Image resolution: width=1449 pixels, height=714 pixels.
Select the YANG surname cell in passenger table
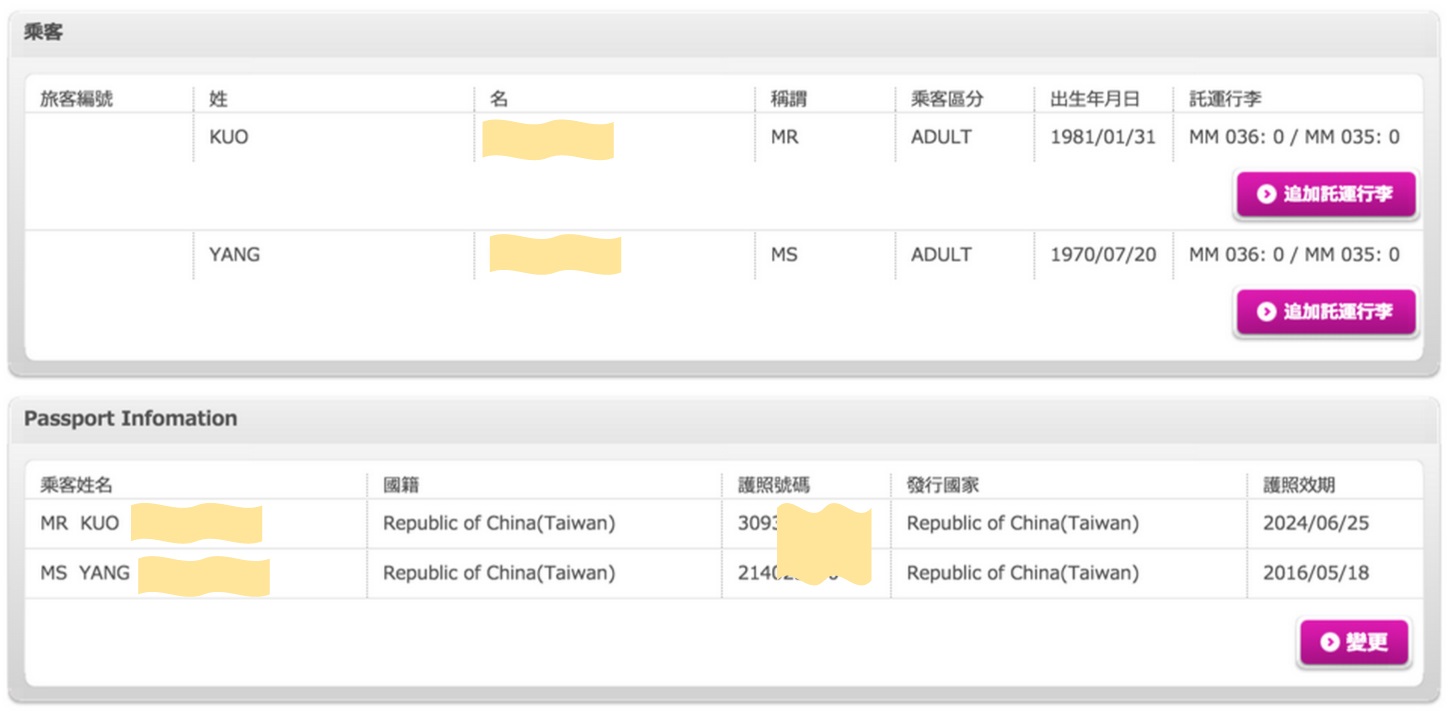click(234, 255)
